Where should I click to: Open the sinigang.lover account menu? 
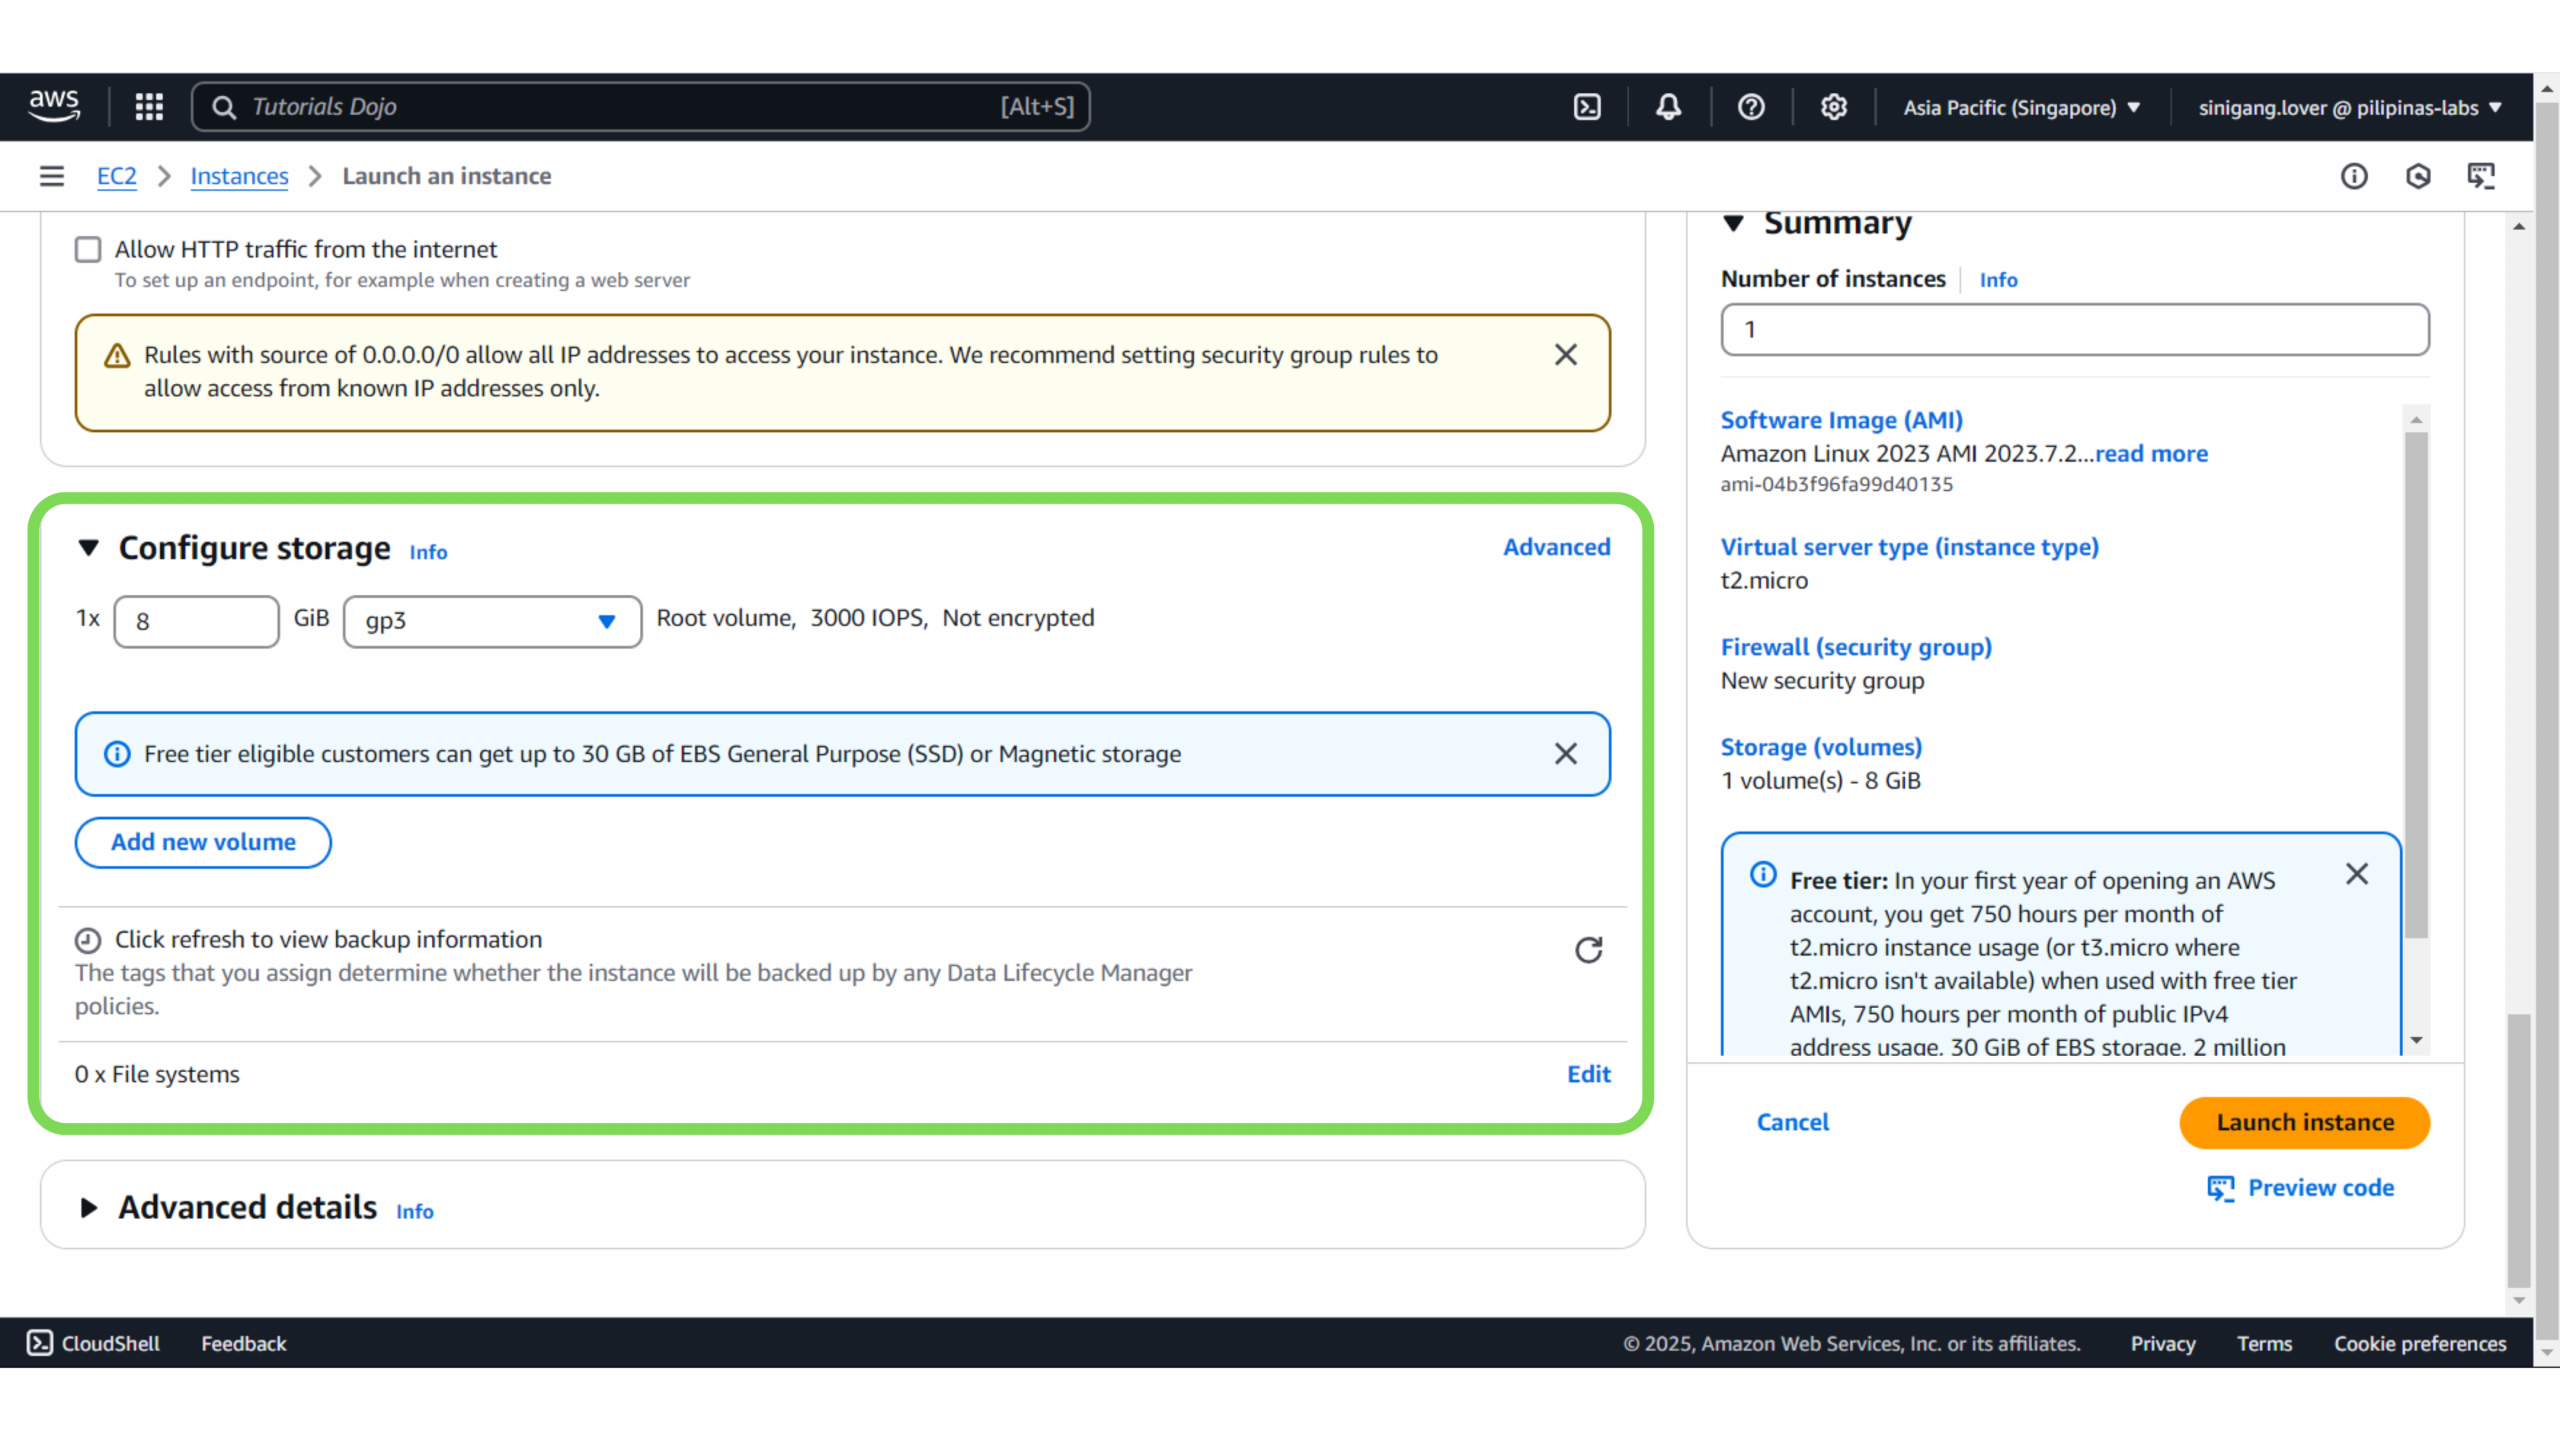(2349, 107)
